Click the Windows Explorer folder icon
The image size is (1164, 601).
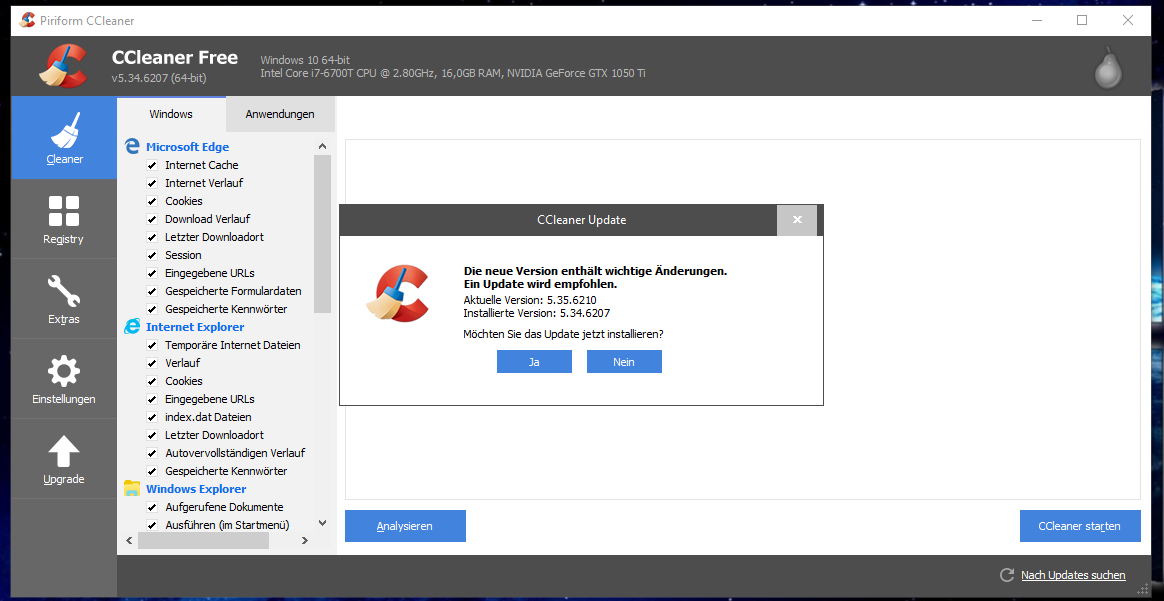pos(132,488)
